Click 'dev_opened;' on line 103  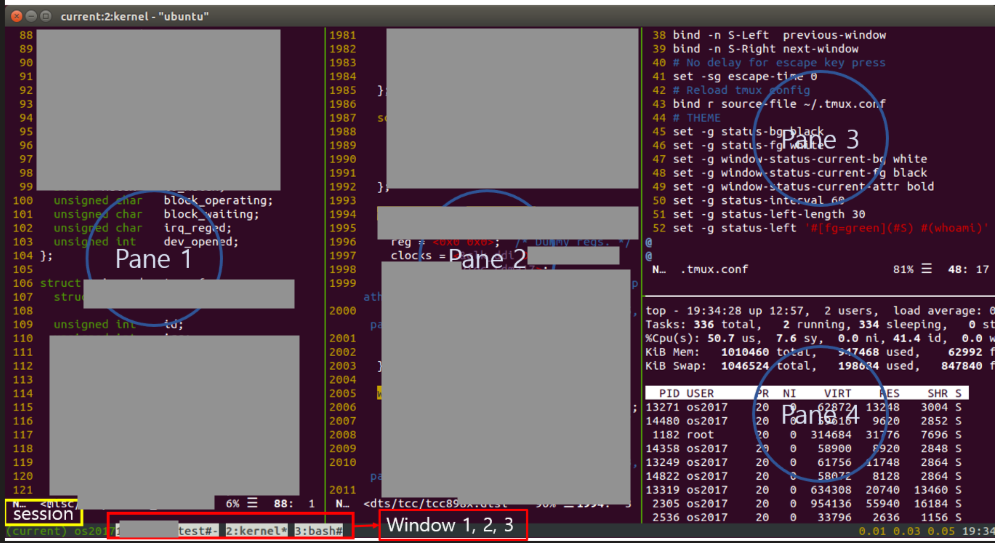pyautogui.click(x=201, y=242)
